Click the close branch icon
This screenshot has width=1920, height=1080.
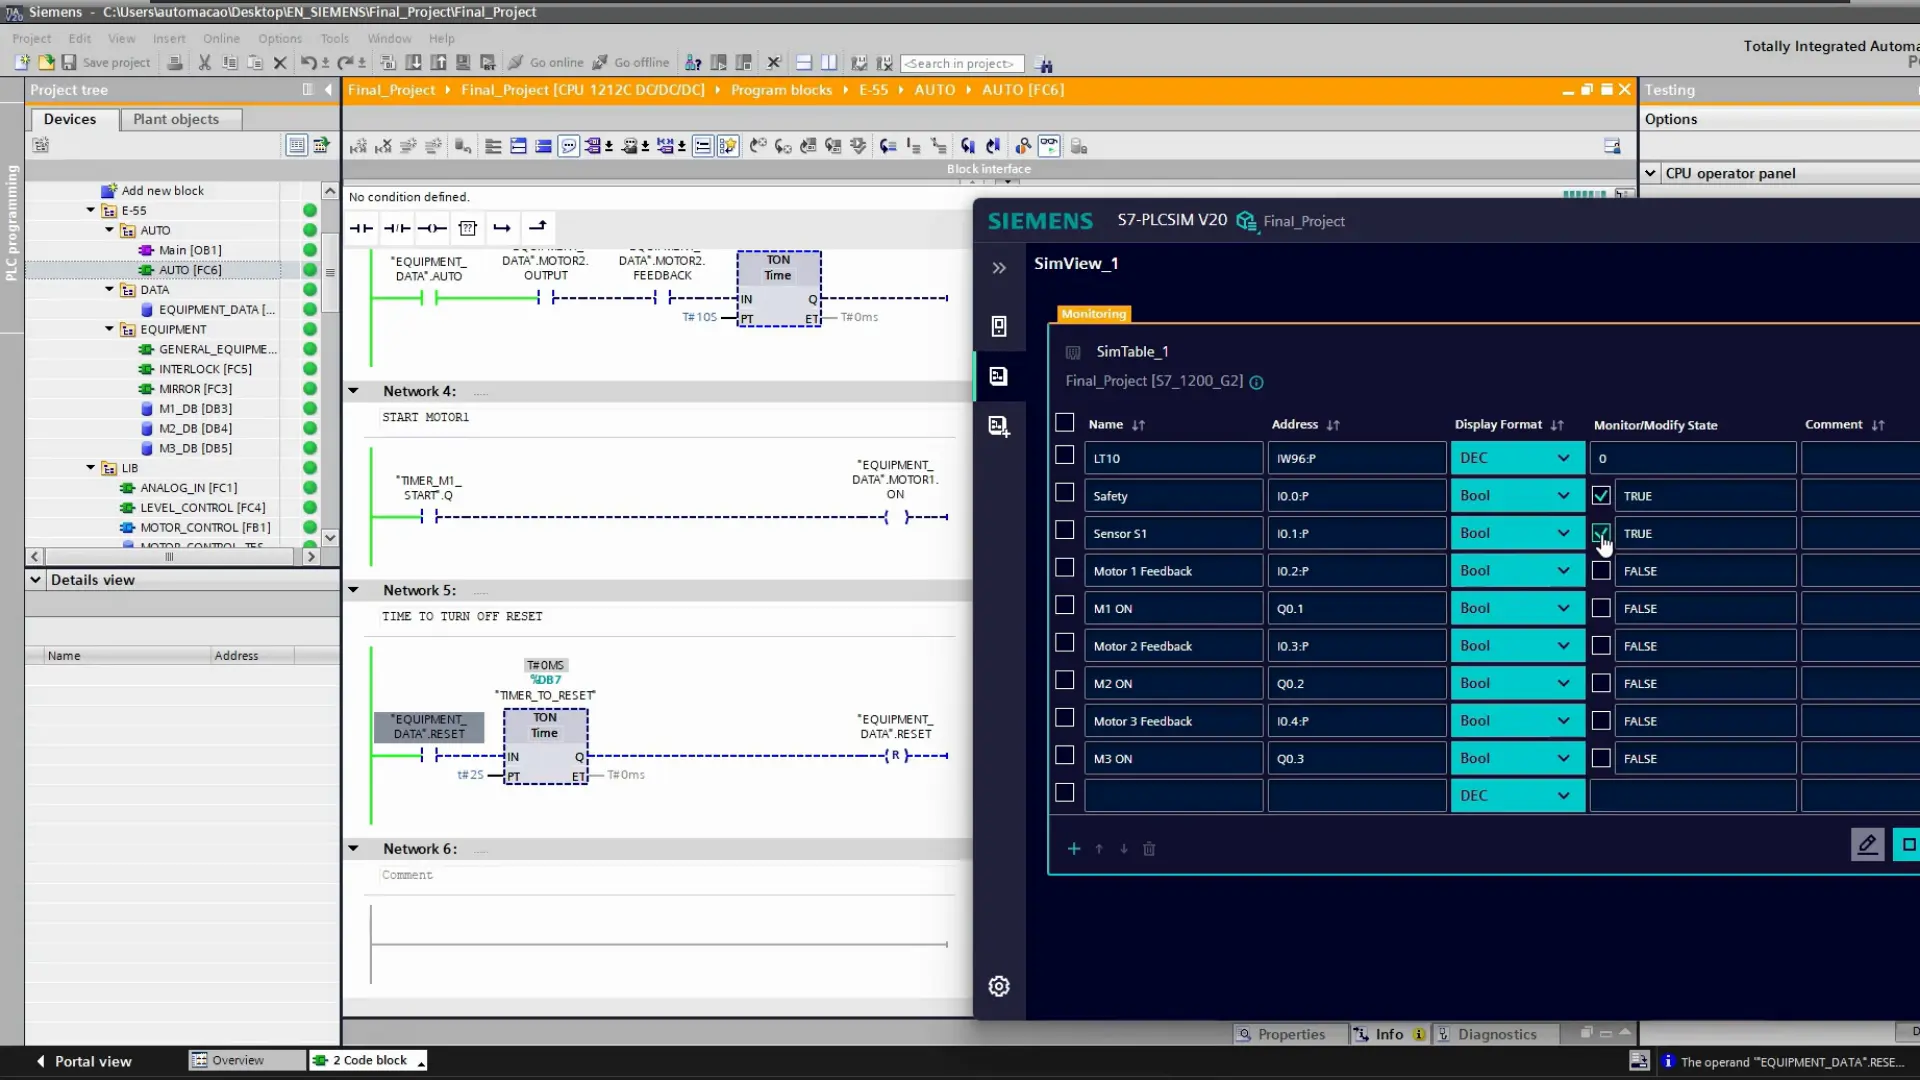(537, 228)
